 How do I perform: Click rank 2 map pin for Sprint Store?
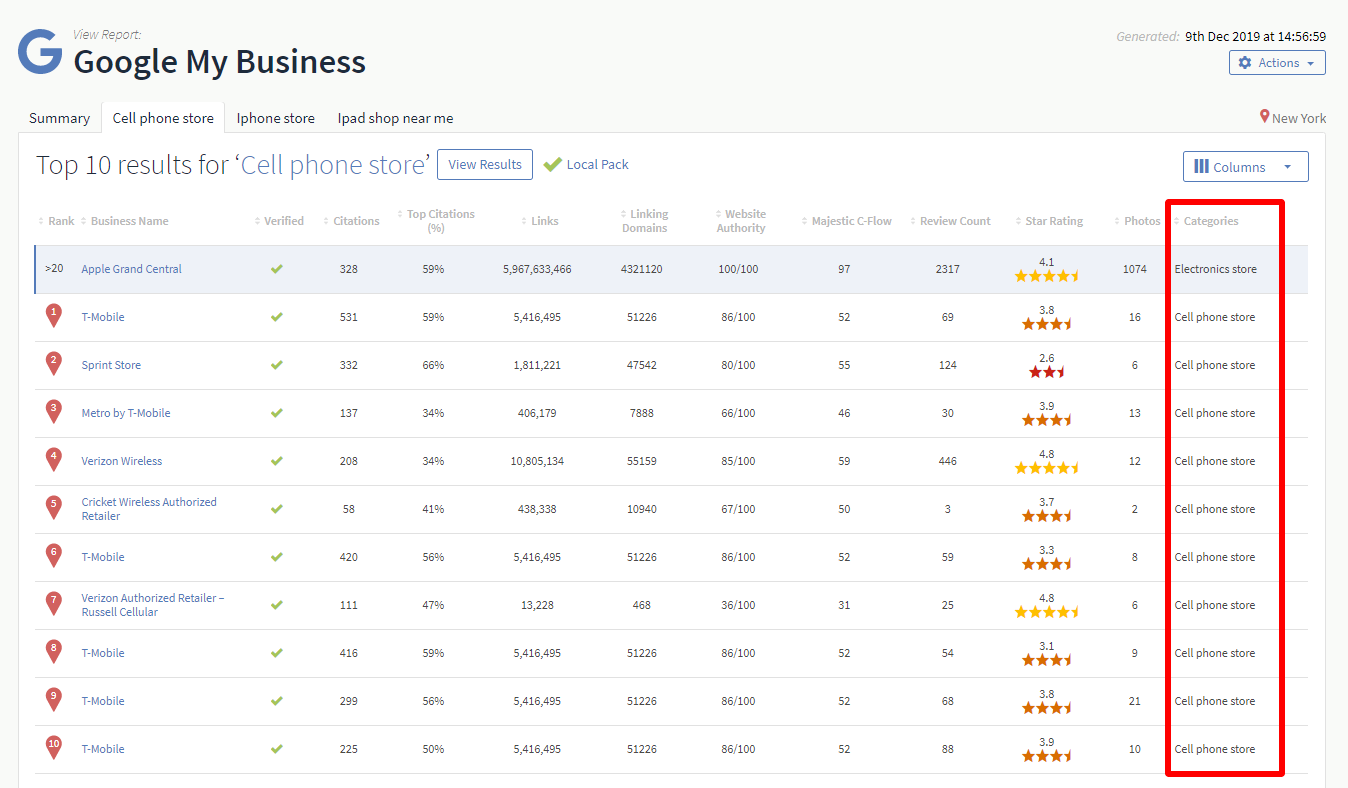[54, 364]
